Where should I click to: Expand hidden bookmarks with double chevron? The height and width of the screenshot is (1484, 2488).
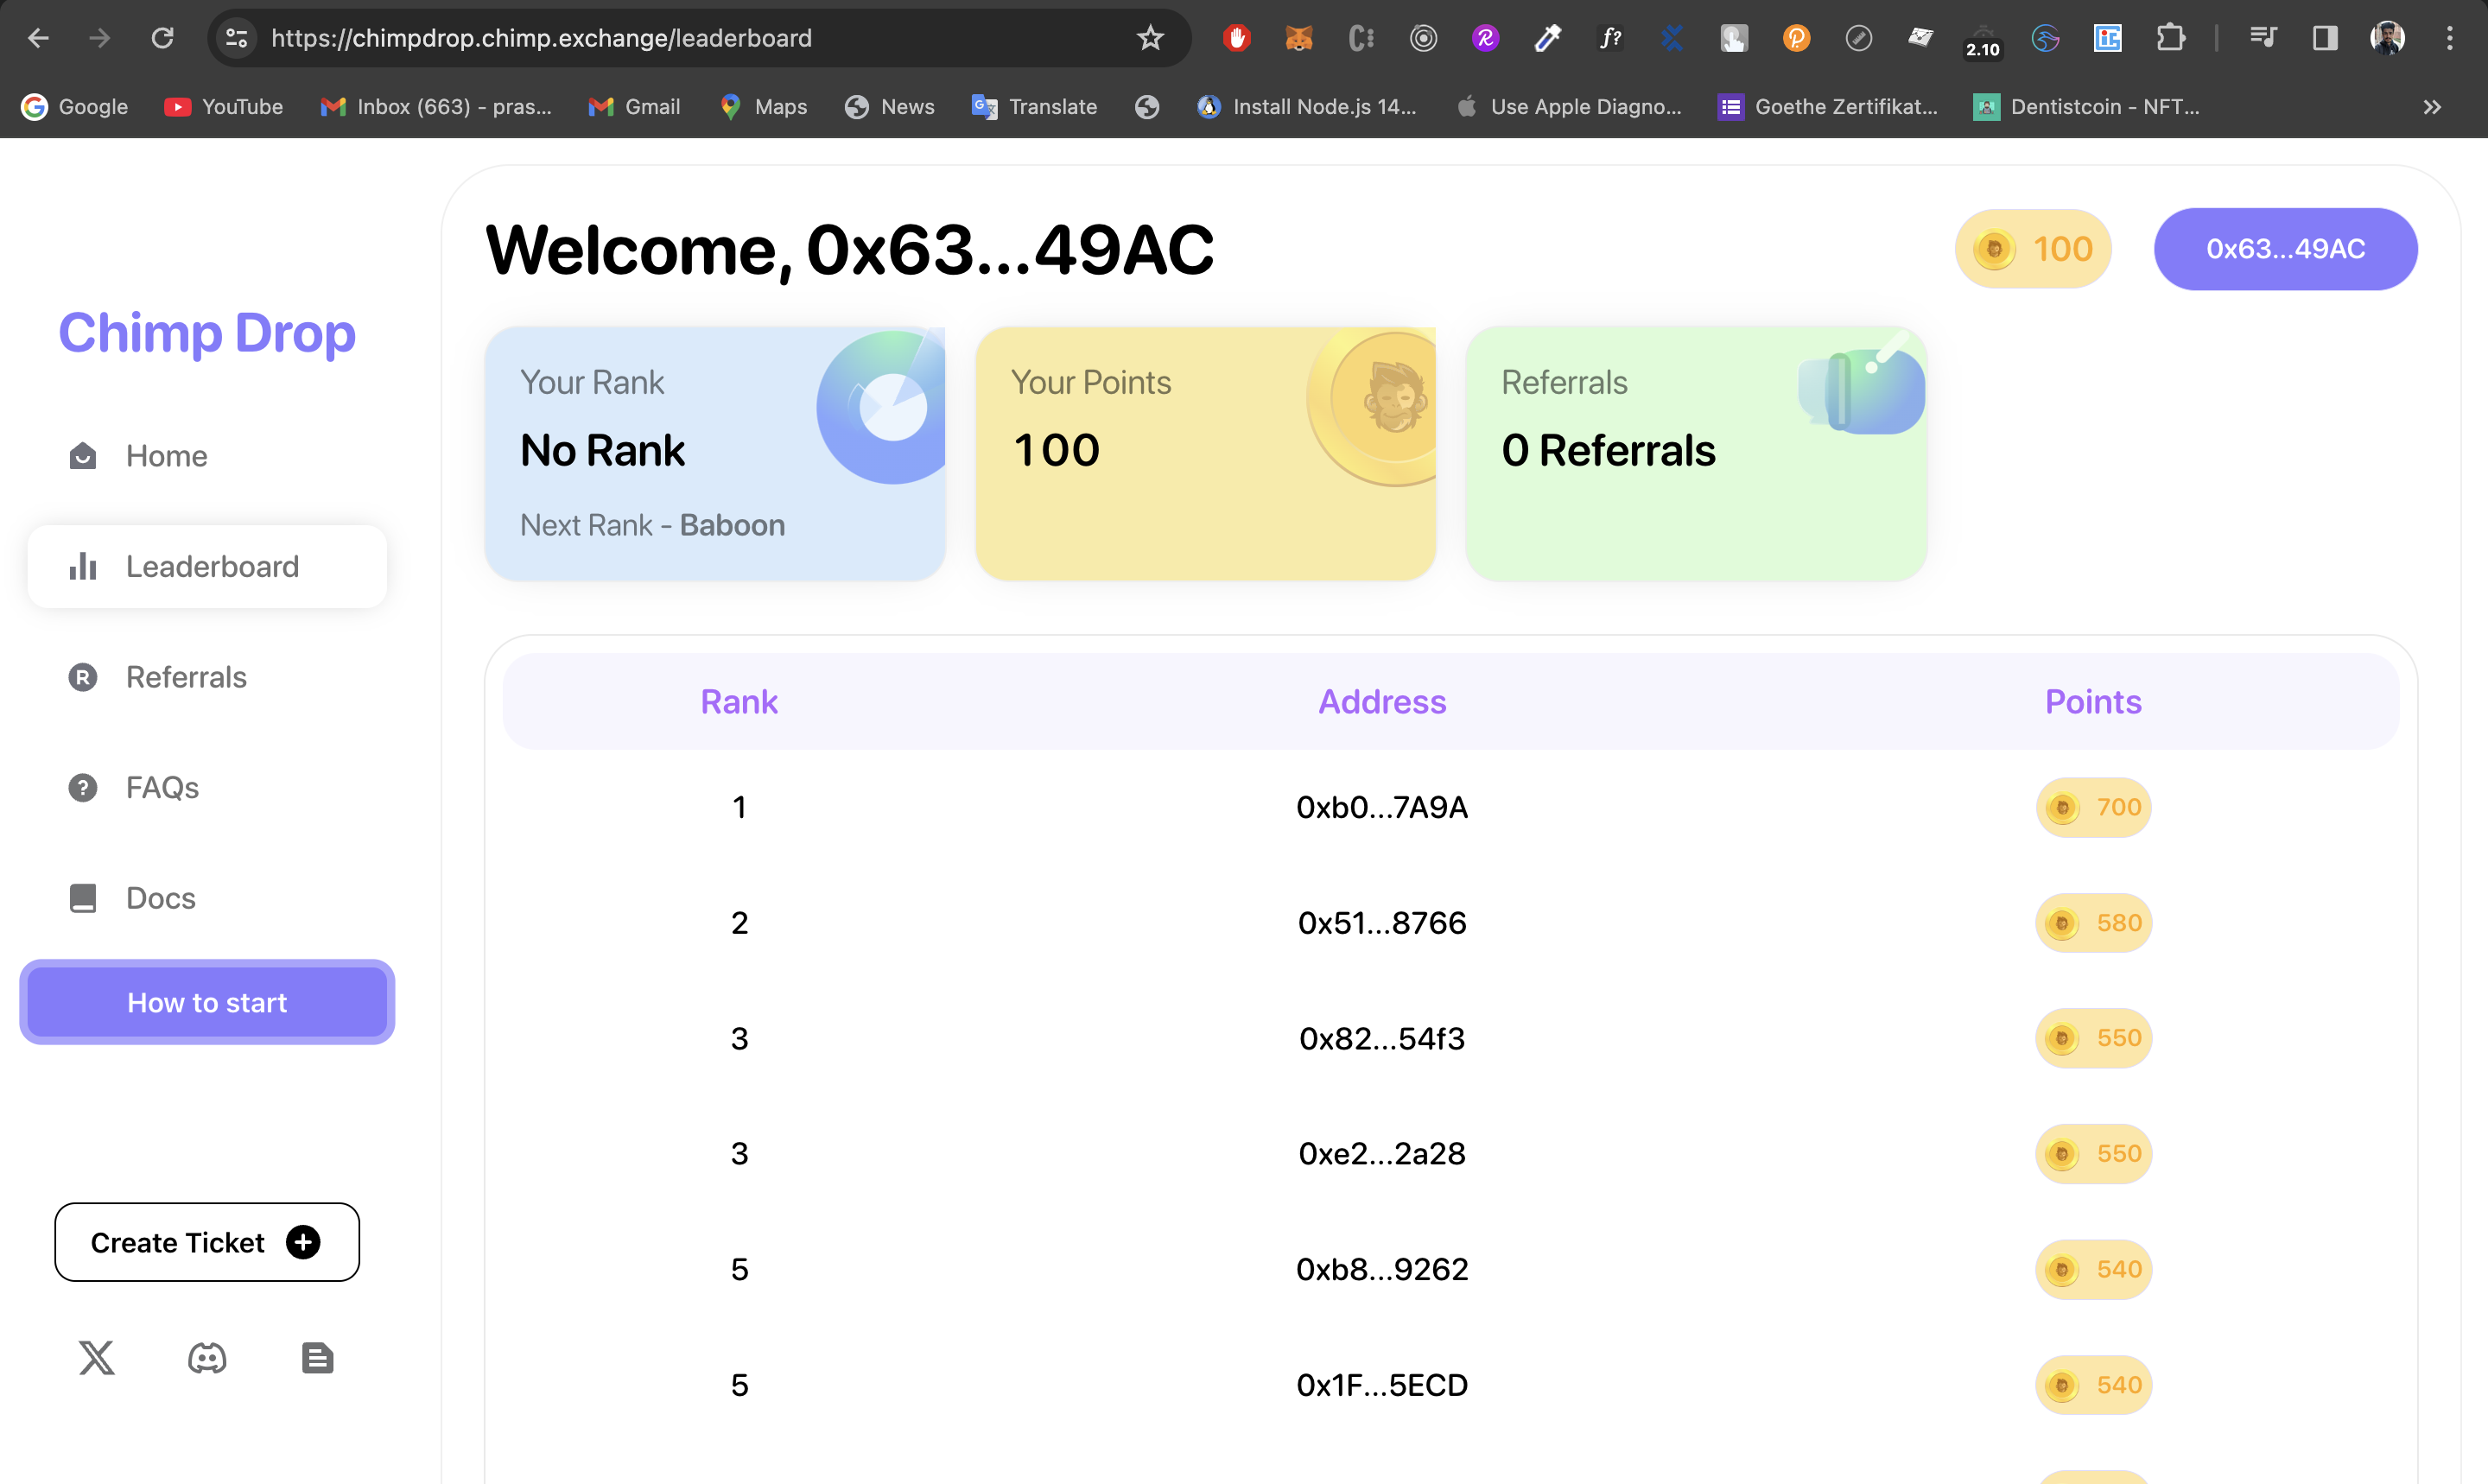2432,107
